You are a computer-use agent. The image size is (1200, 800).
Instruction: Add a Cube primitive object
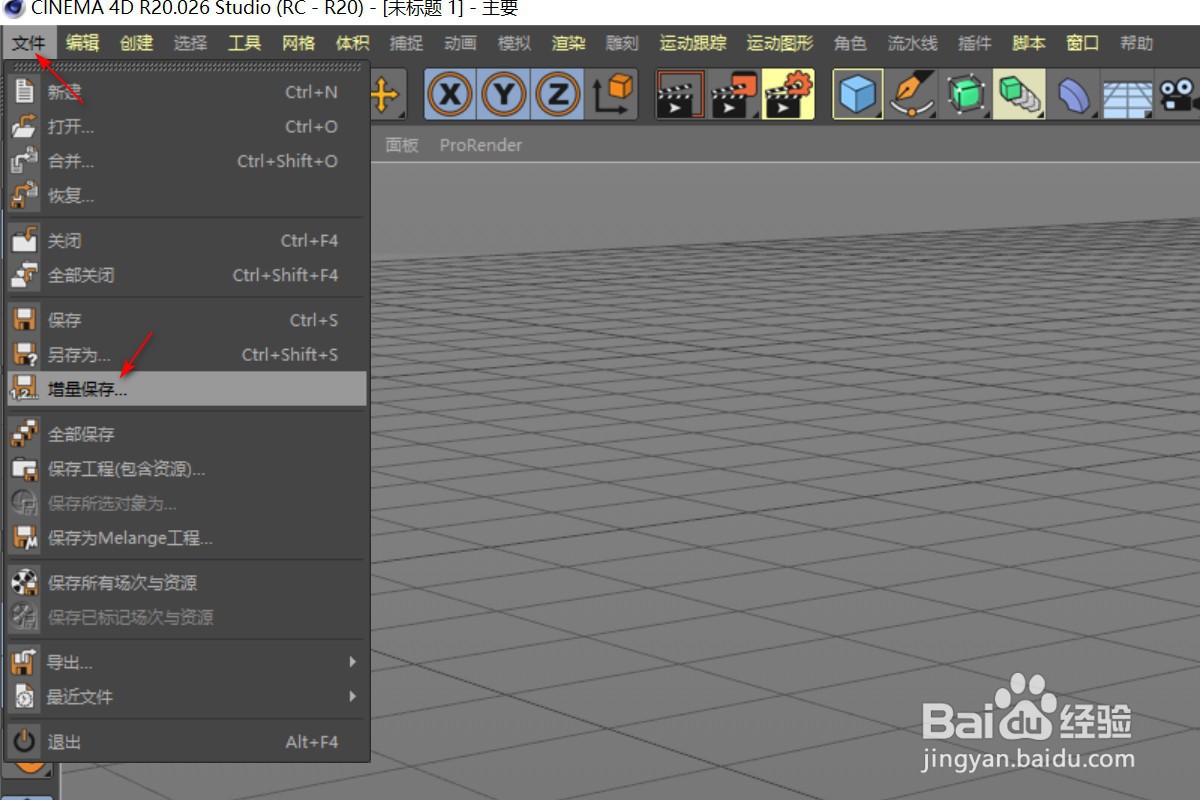(x=858, y=95)
